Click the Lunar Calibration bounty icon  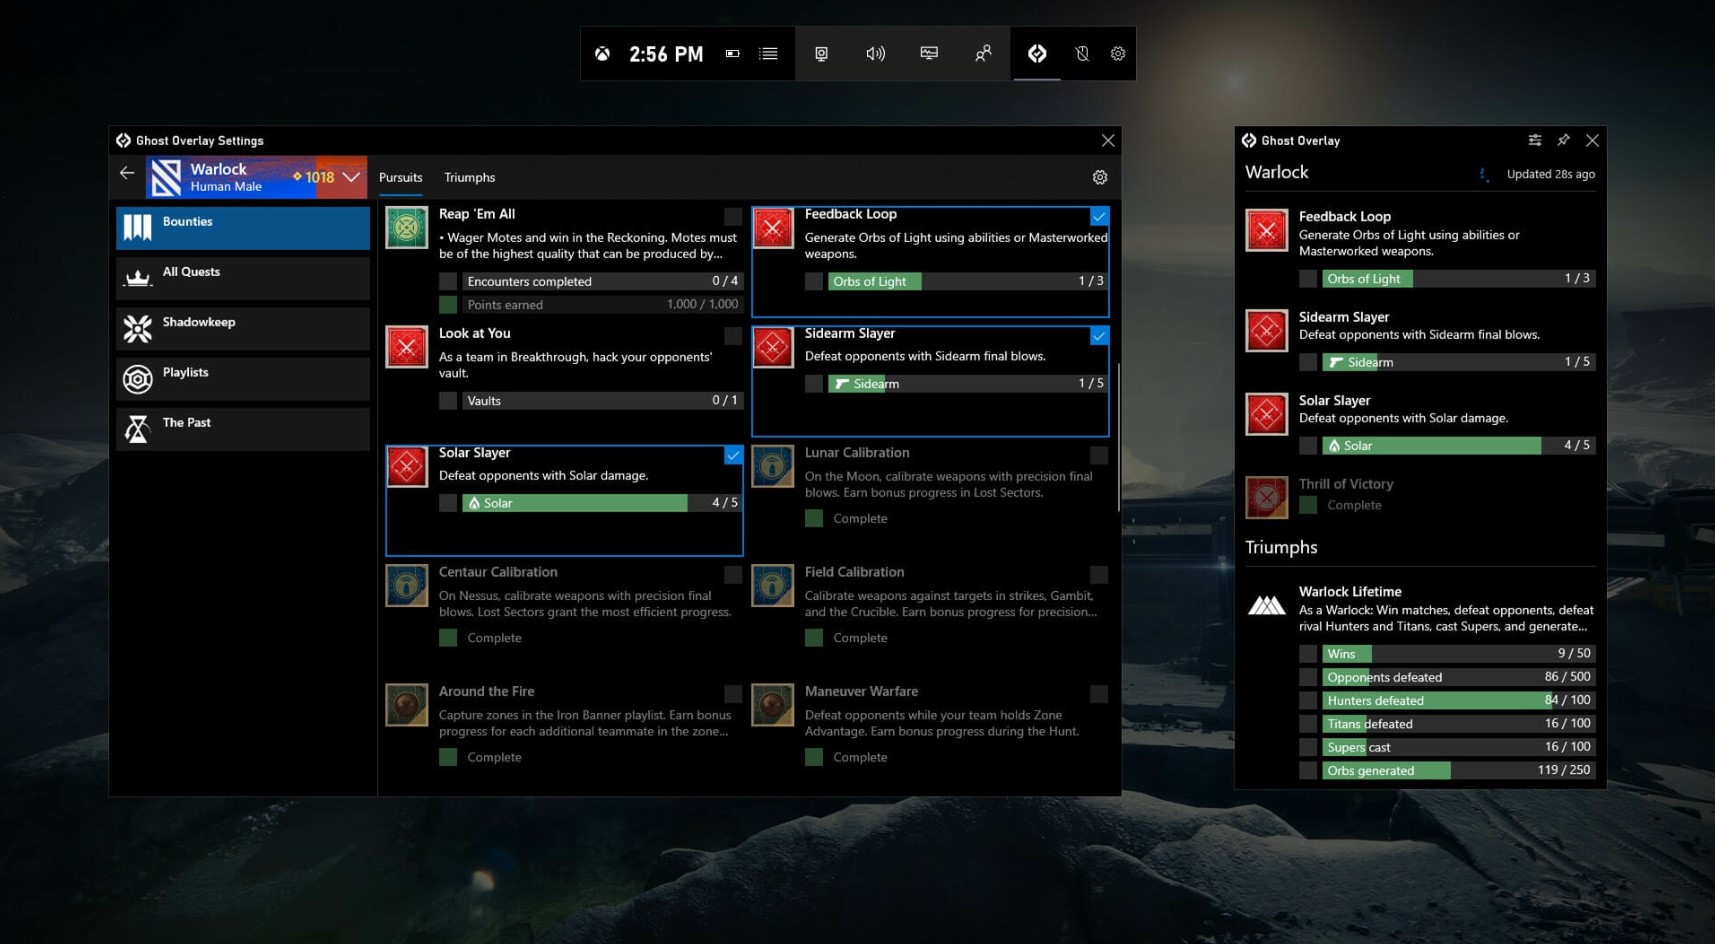773,466
